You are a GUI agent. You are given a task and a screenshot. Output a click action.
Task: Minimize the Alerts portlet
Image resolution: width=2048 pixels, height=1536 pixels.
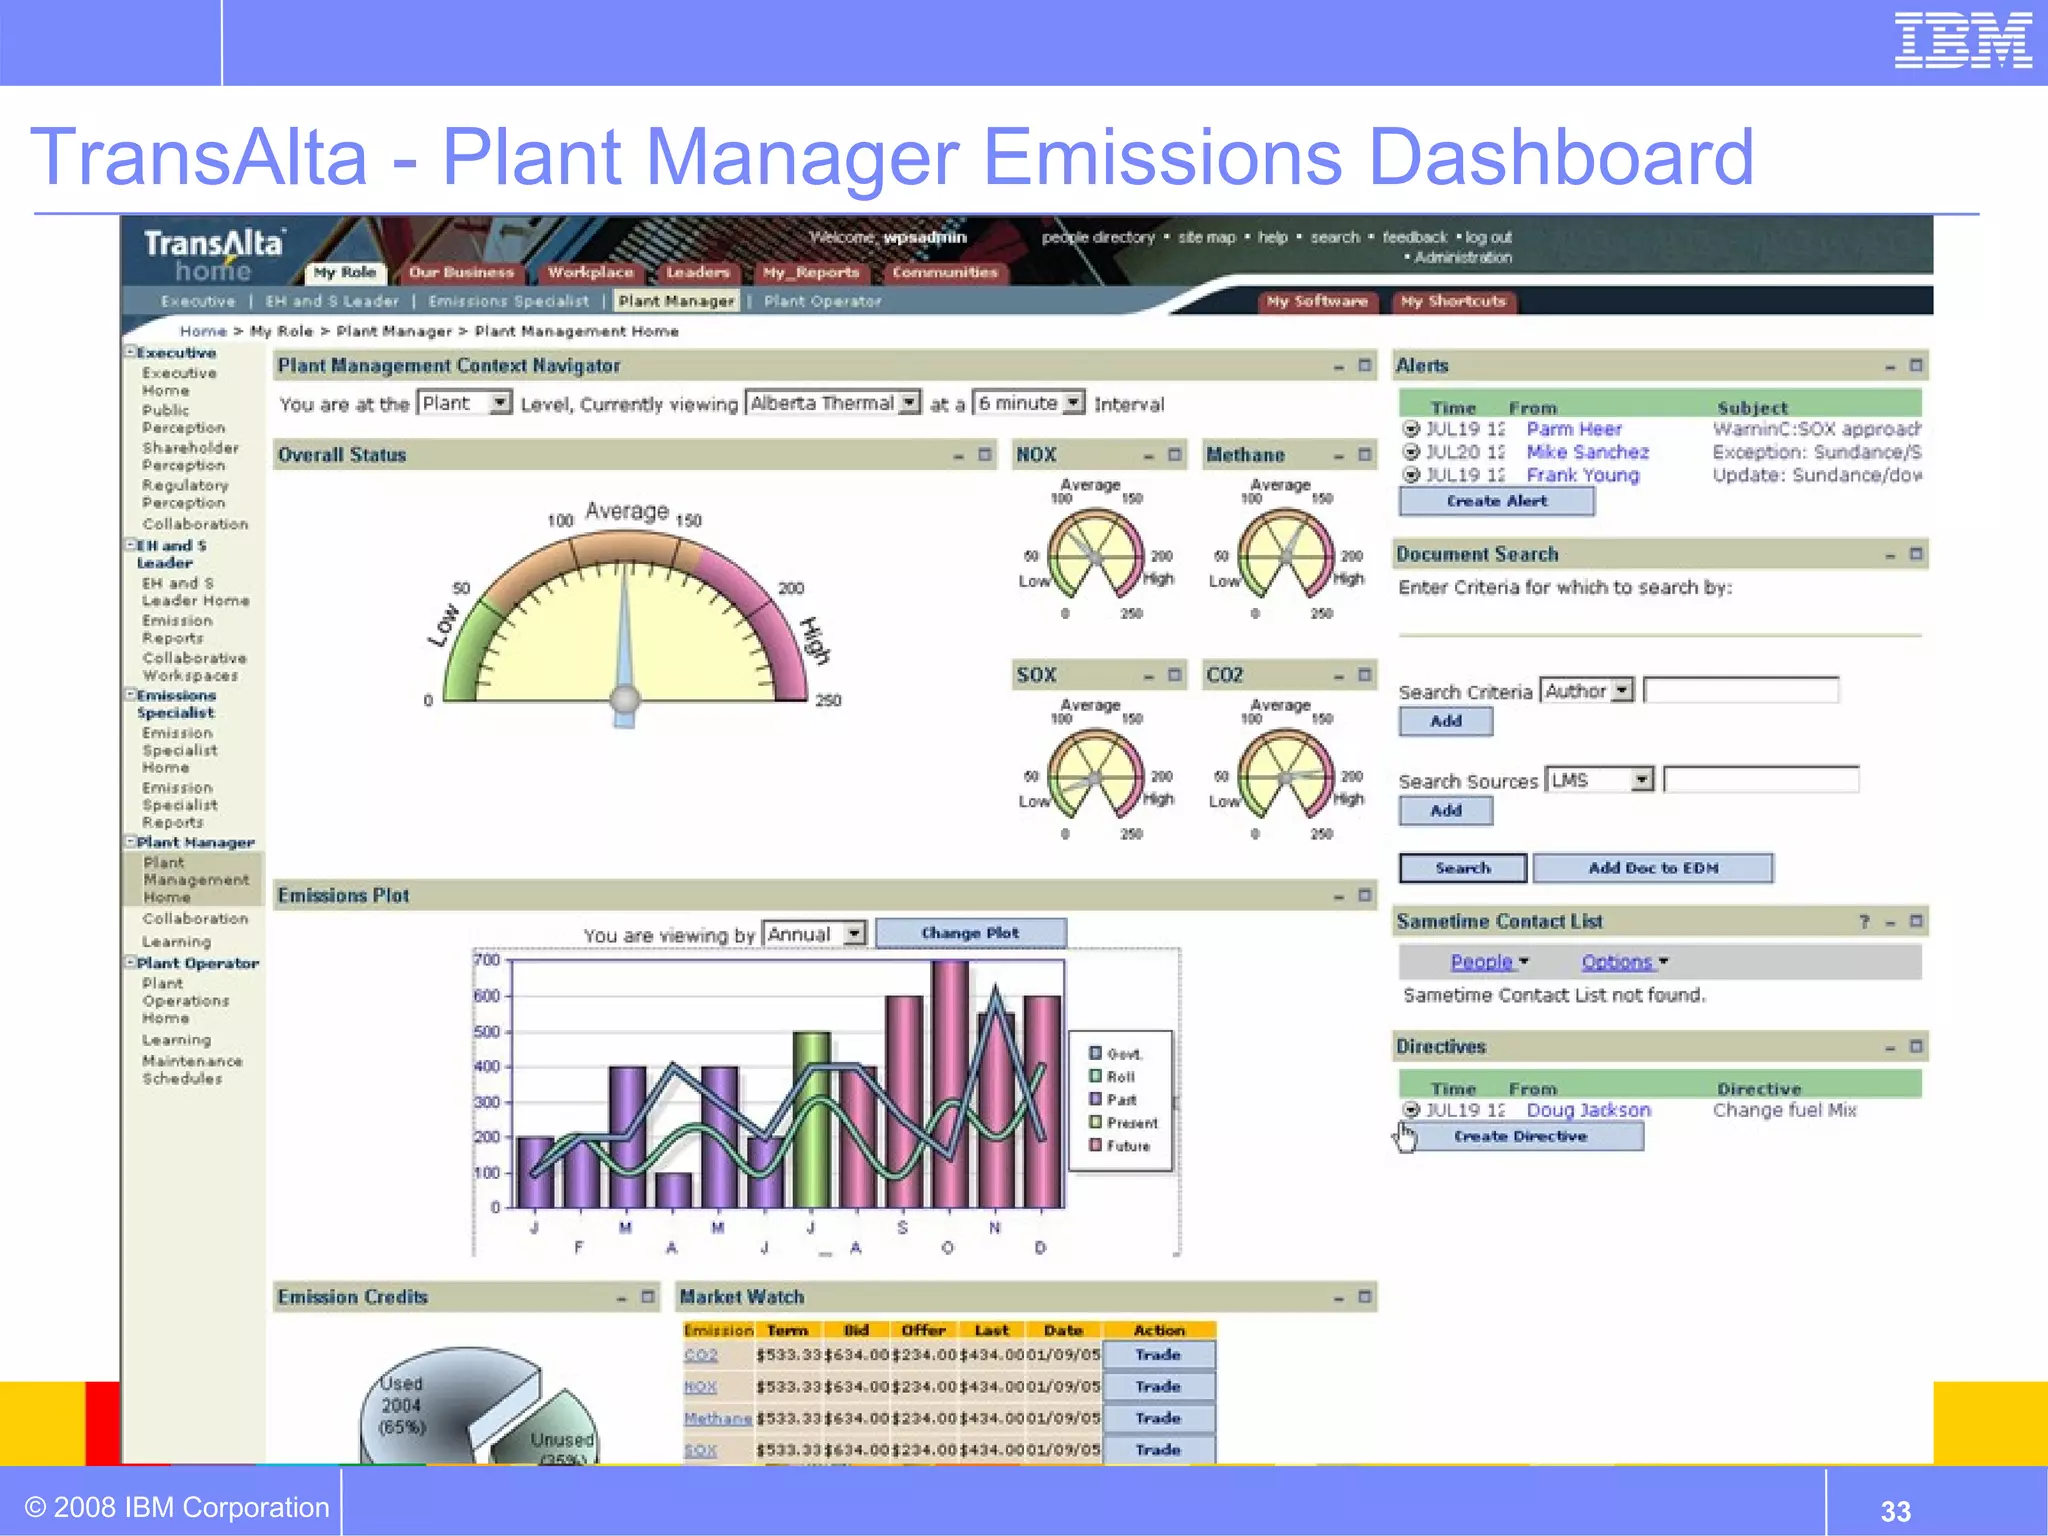click(1890, 367)
